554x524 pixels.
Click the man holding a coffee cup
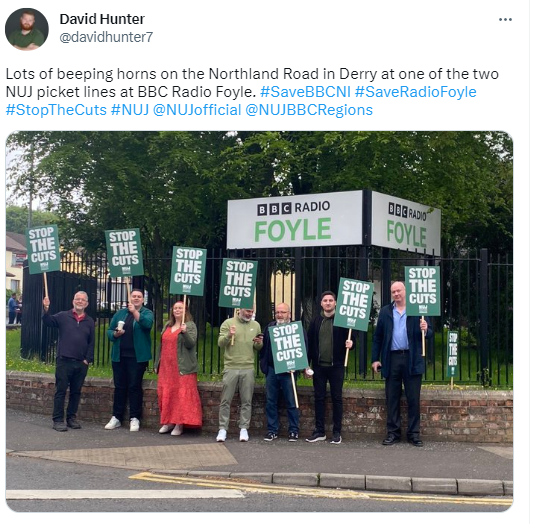pos(129,360)
